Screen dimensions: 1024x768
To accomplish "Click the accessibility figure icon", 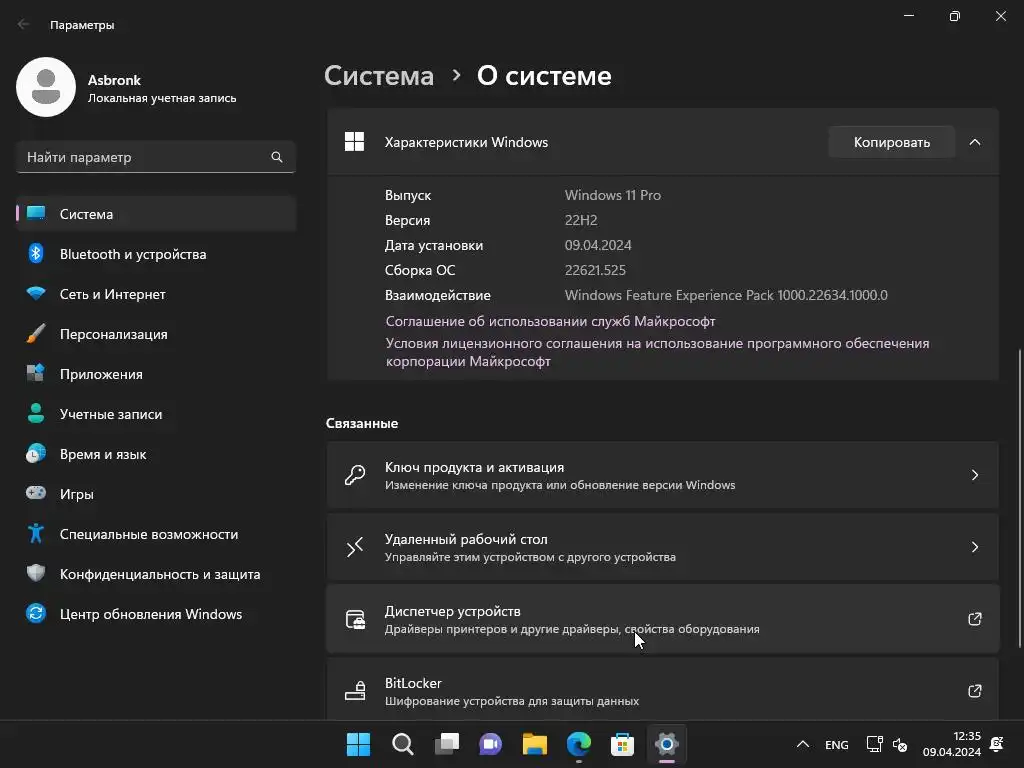I will (x=36, y=534).
